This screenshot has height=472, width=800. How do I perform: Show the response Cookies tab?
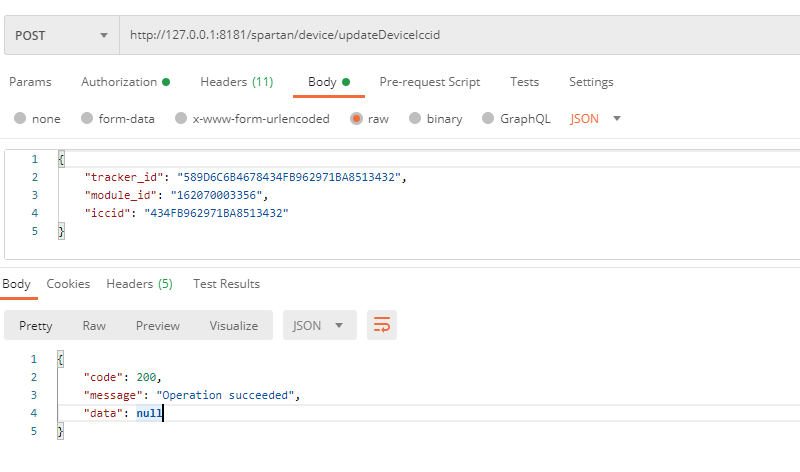pos(68,284)
